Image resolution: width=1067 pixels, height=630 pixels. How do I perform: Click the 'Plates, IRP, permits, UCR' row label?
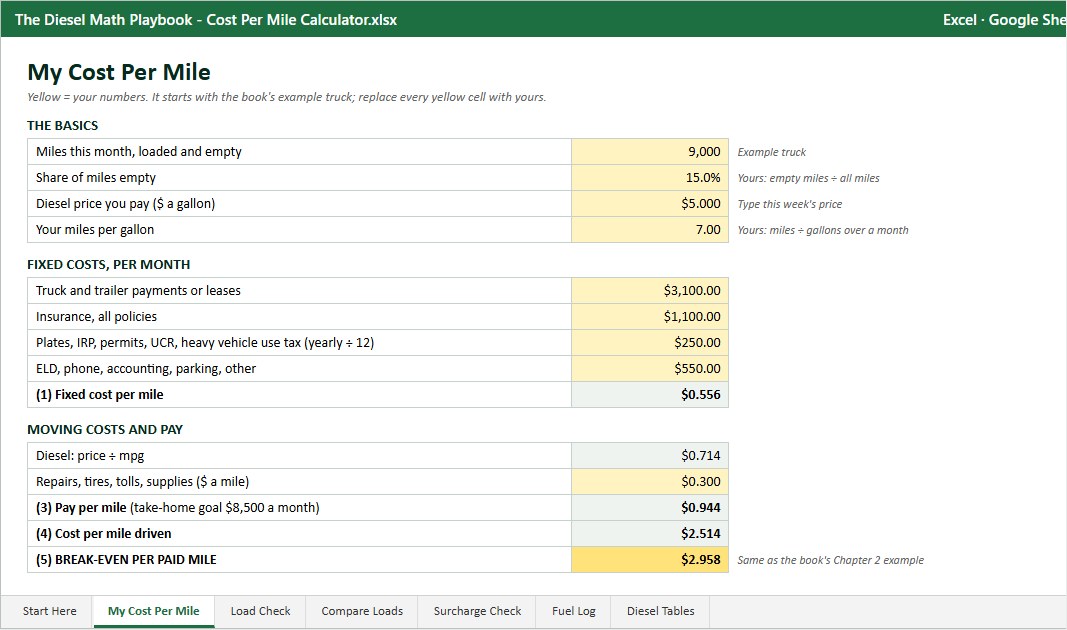tap(205, 342)
